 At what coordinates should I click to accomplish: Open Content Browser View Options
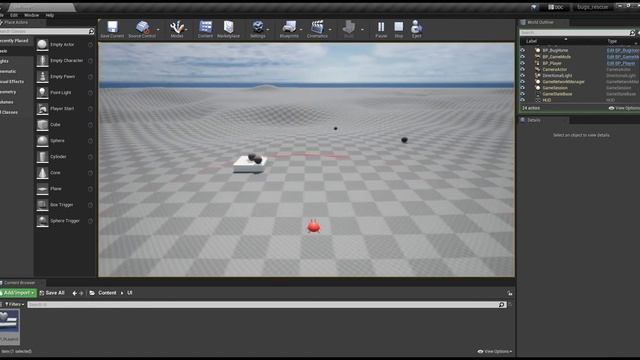pyautogui.click(x=495, y=351)
